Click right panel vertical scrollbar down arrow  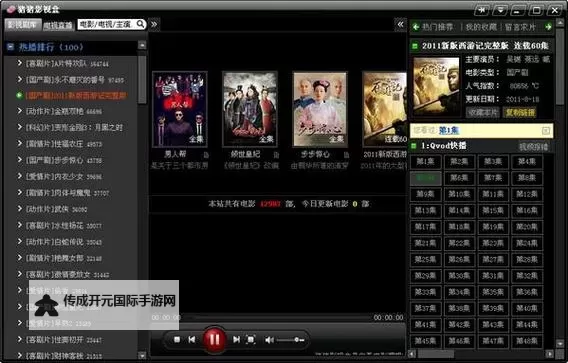[x=560, y=343]
